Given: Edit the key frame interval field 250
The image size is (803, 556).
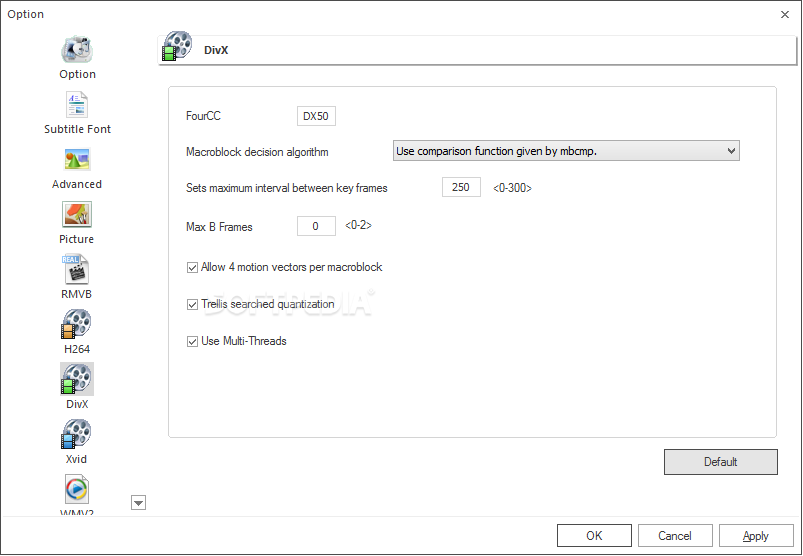Looking at the screenshot, I should coord(461,187).
